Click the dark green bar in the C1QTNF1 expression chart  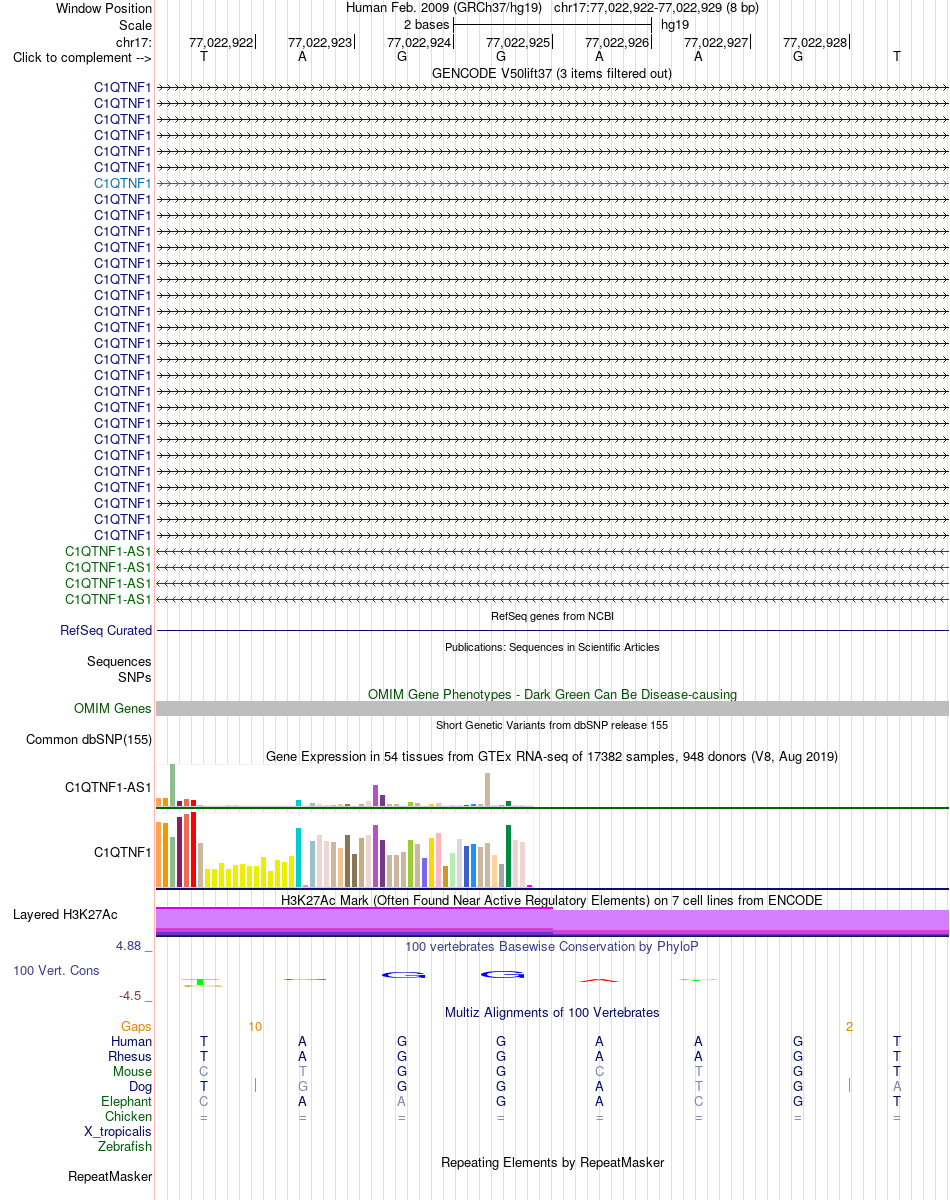[x=509, y=856]
